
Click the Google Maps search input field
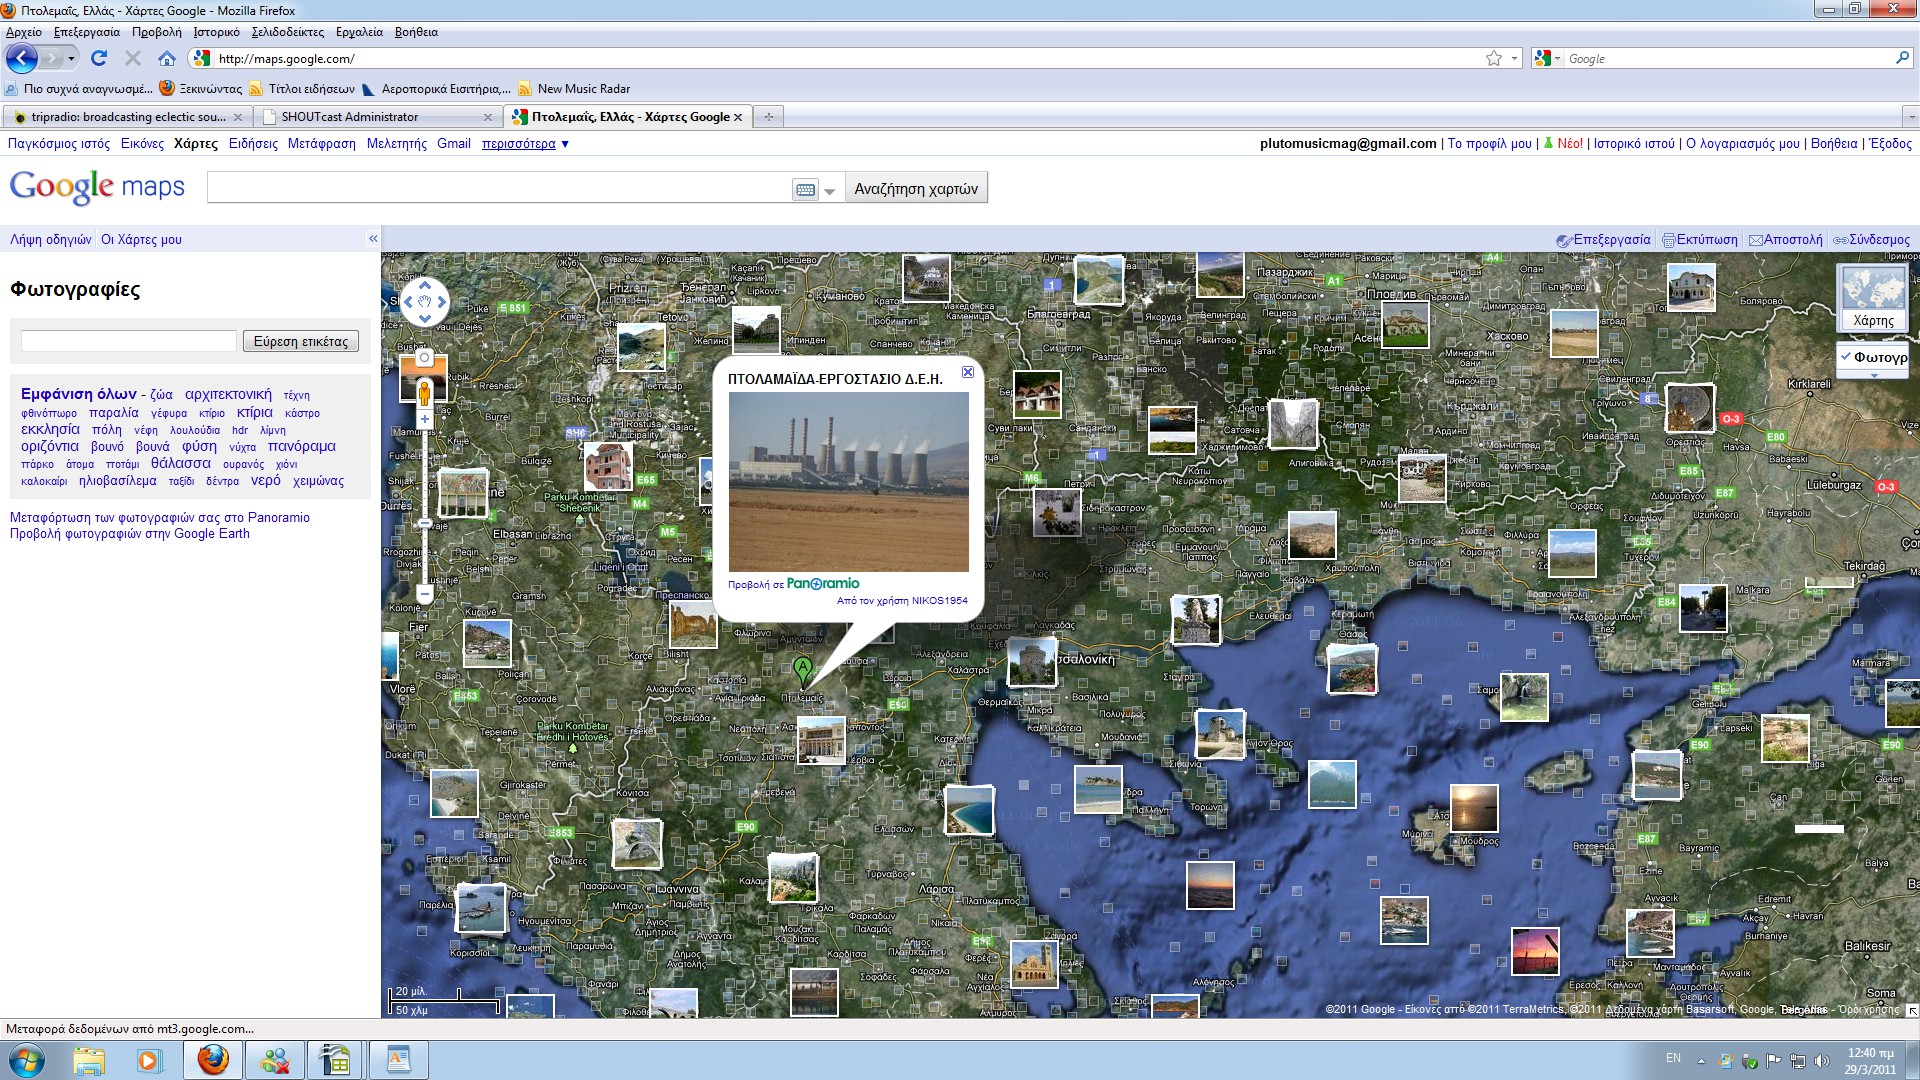(x=498, y=189)
